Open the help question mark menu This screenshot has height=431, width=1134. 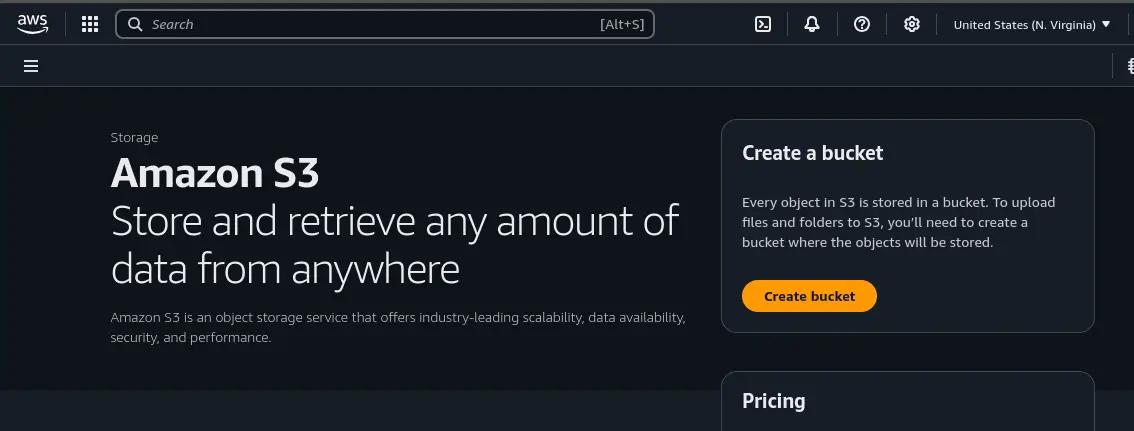pyautogui.click(x=862, y=24)
